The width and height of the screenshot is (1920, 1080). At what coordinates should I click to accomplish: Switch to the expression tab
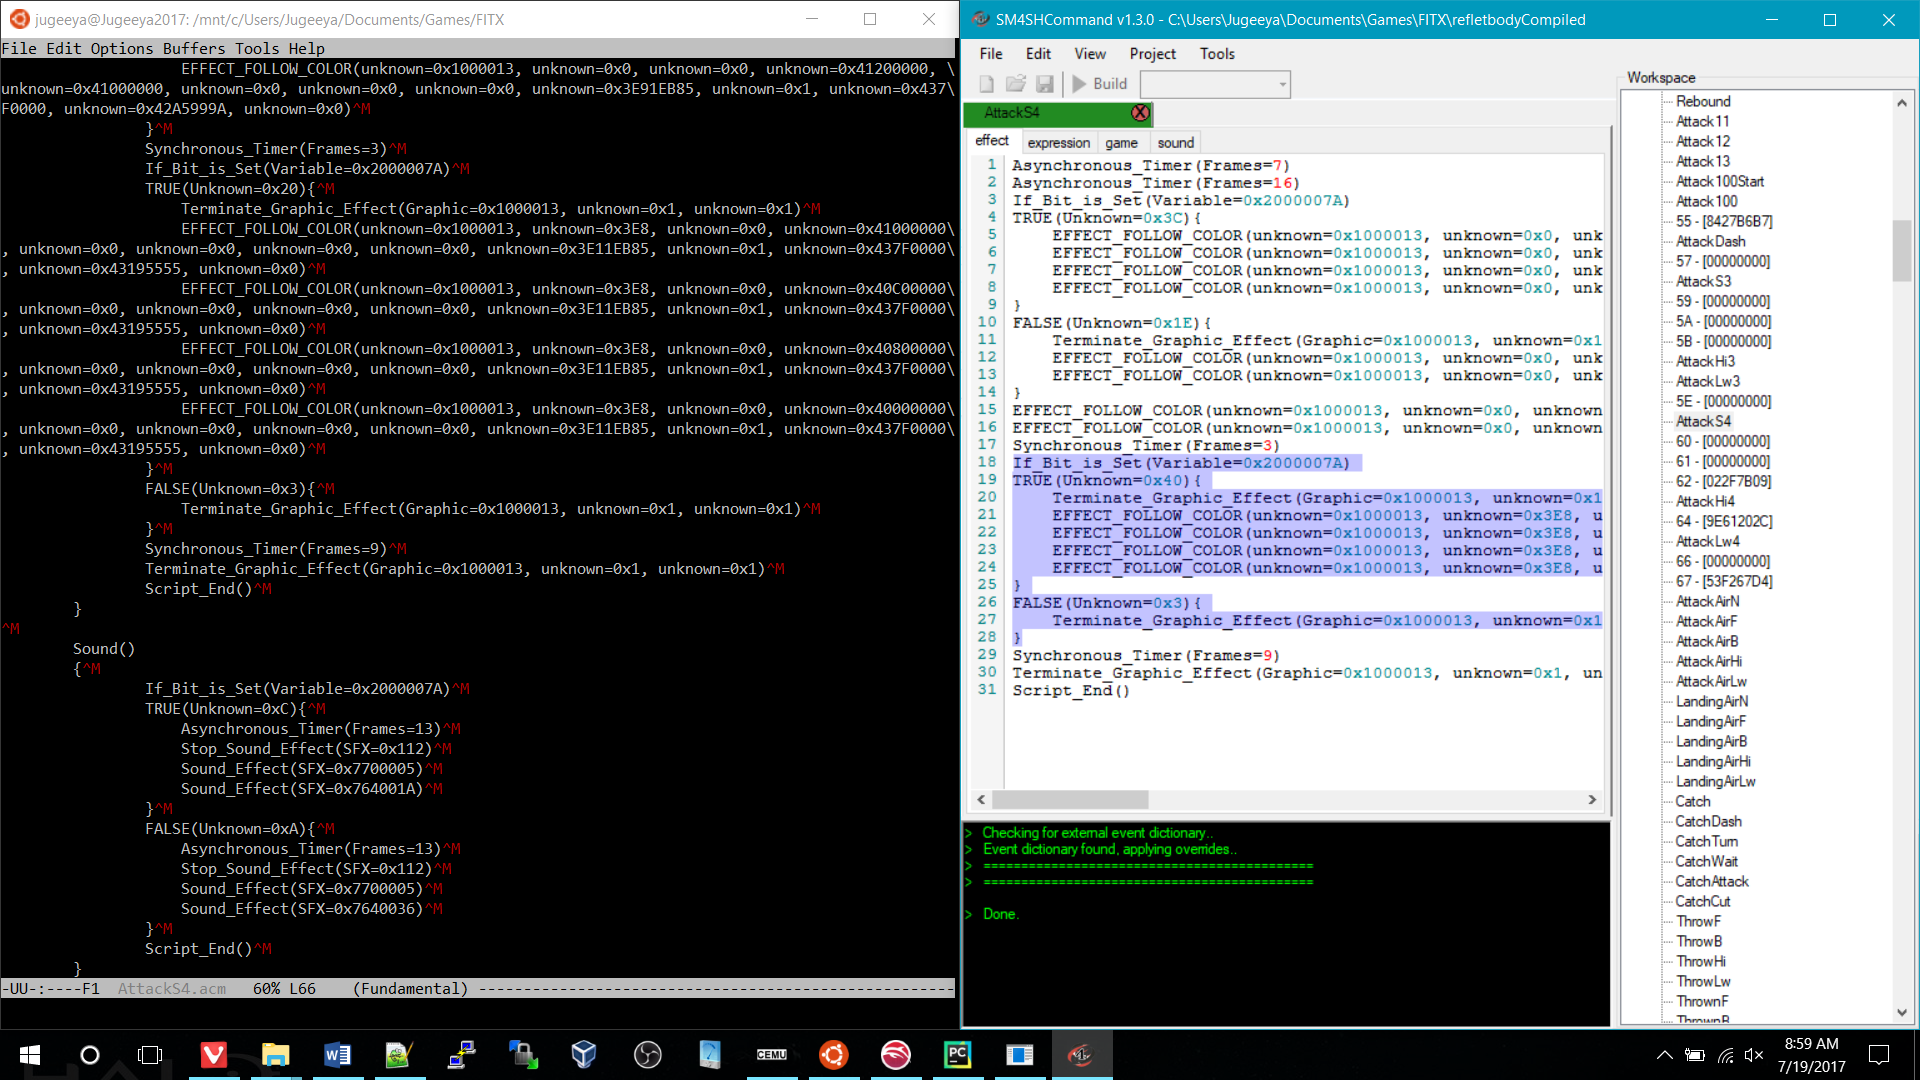1059,143
